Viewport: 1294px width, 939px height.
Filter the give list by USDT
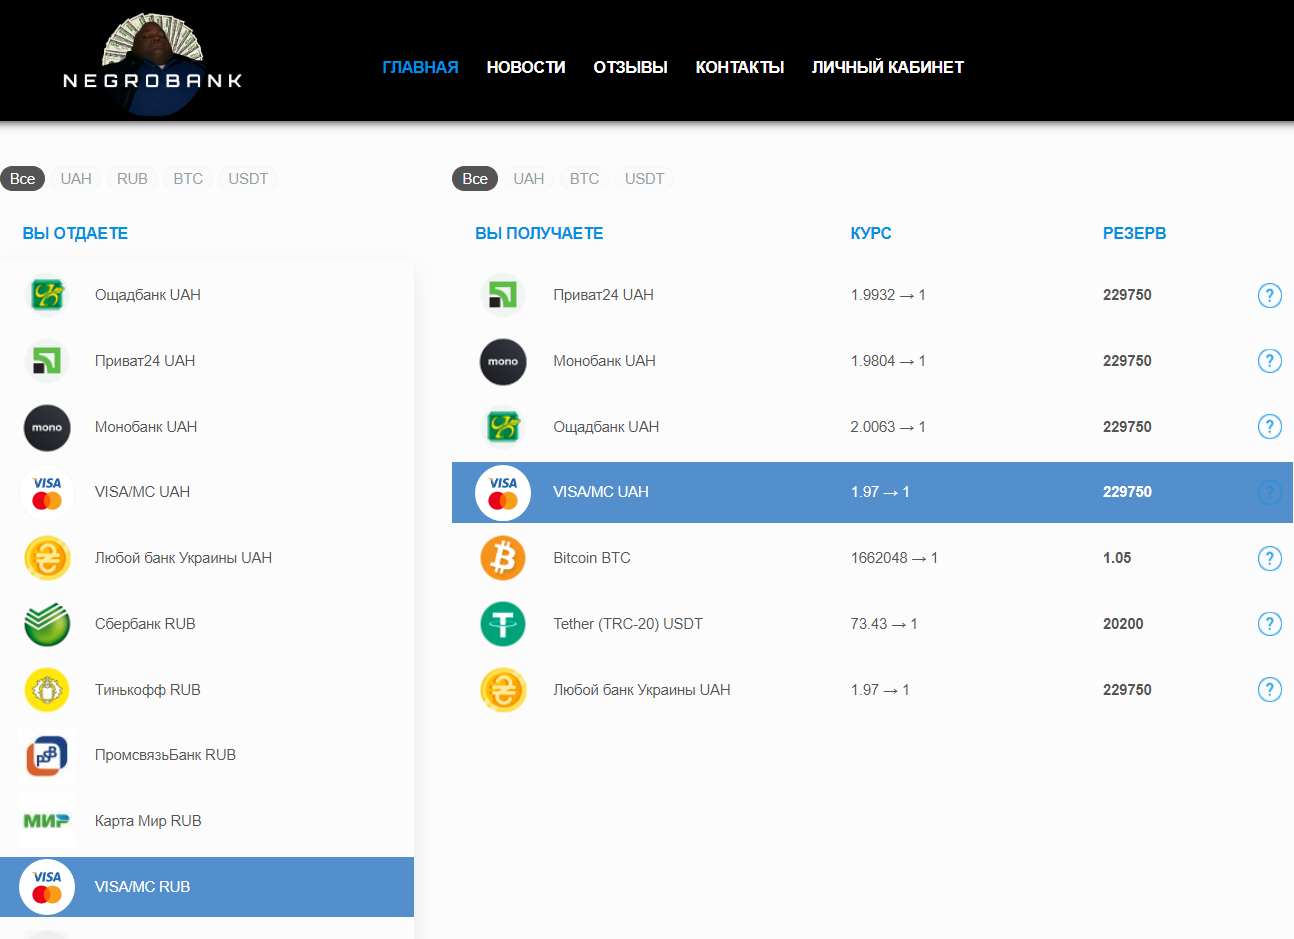(248, 179)
